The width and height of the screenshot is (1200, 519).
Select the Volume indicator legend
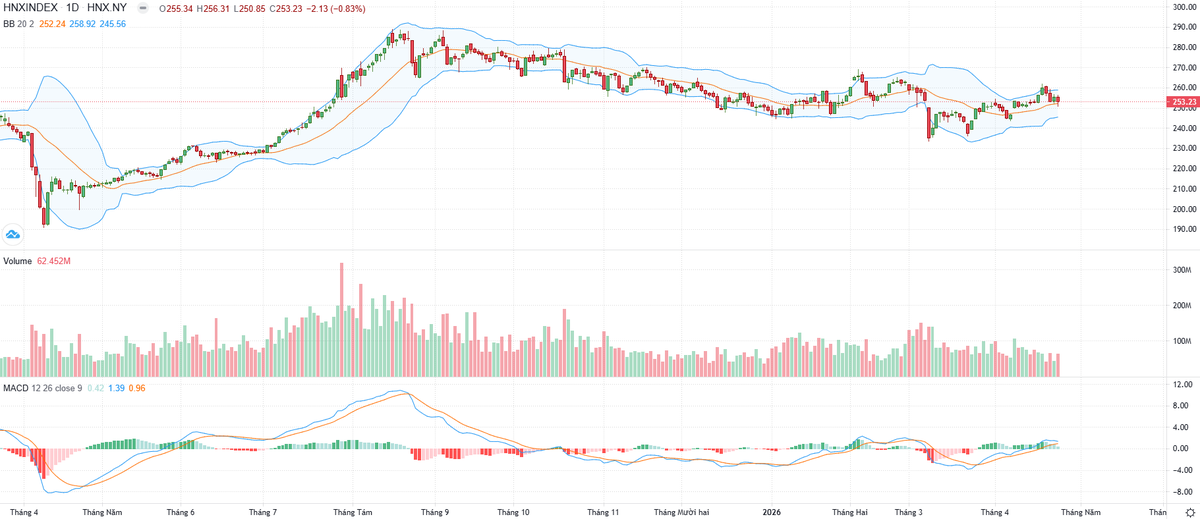point(19,263)
